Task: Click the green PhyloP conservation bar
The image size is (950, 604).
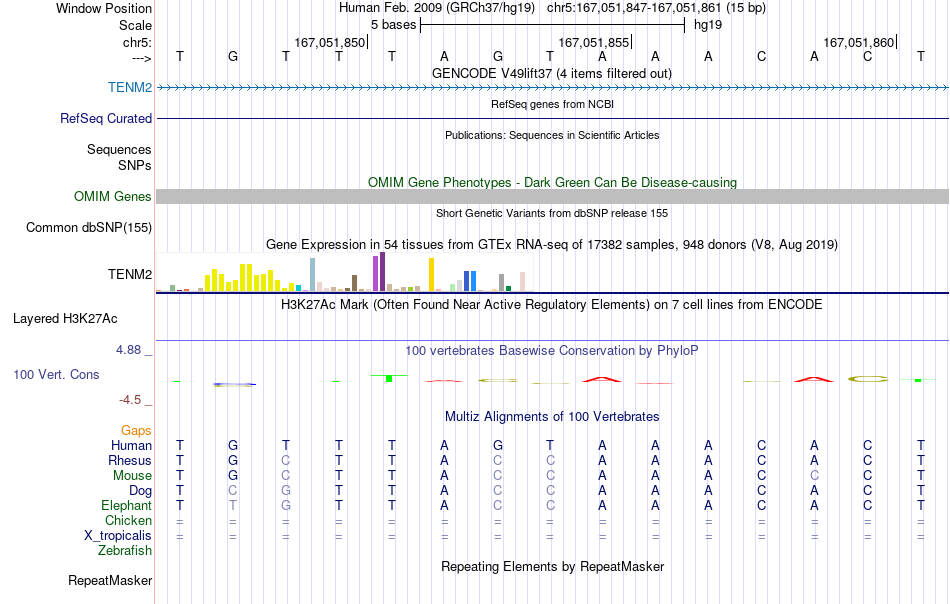Action: click(x=389, y=378)
